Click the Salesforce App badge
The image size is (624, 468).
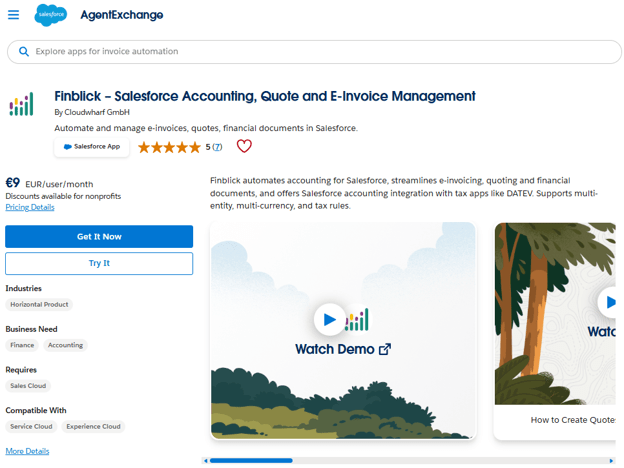click(92, 147)
